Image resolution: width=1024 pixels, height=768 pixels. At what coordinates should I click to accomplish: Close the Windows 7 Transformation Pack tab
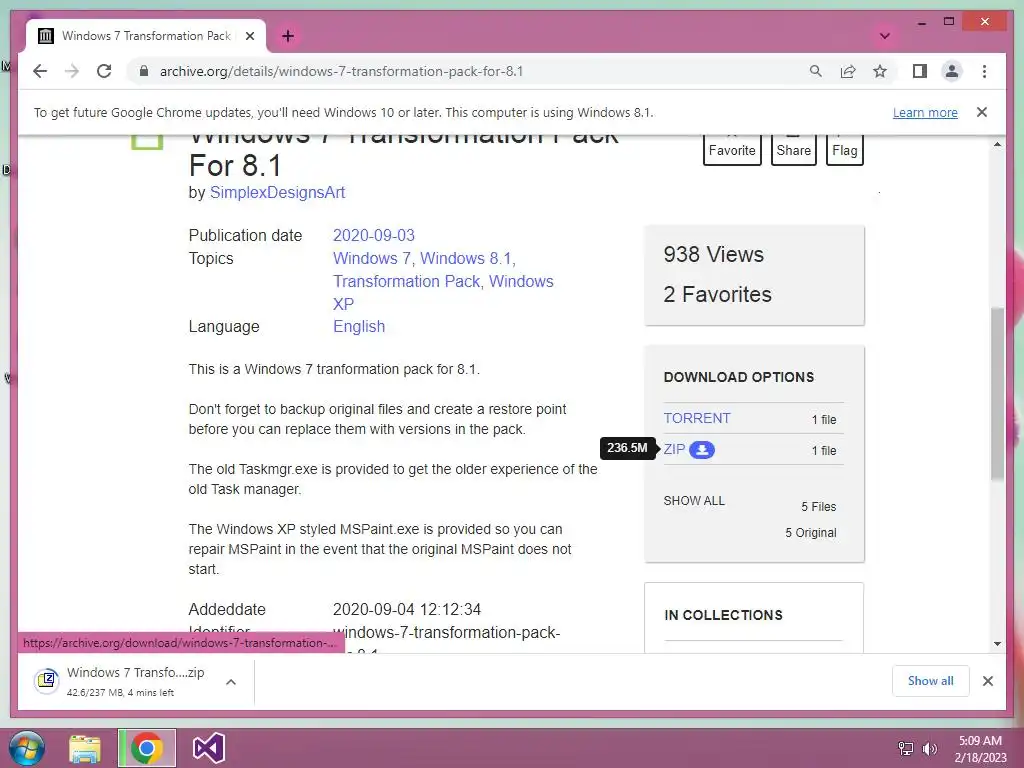click(249, 36)
